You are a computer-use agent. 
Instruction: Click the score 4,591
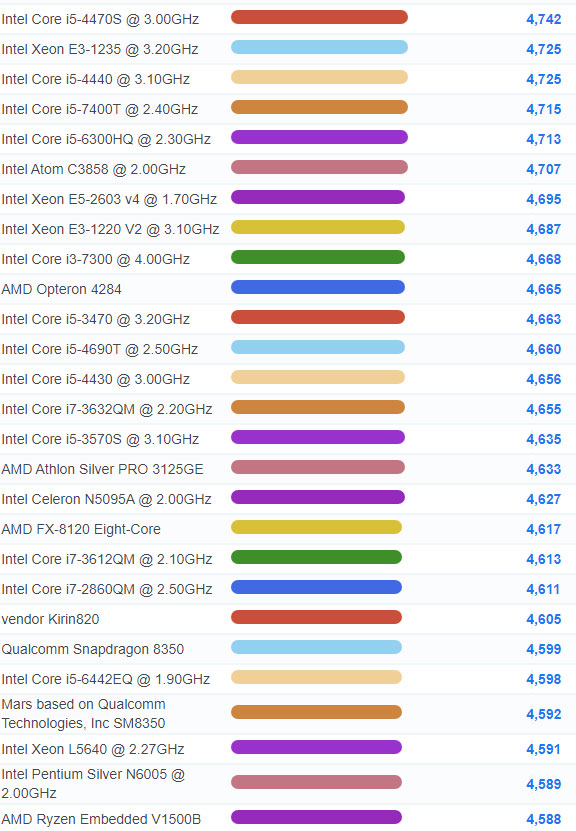pos(544,749)
